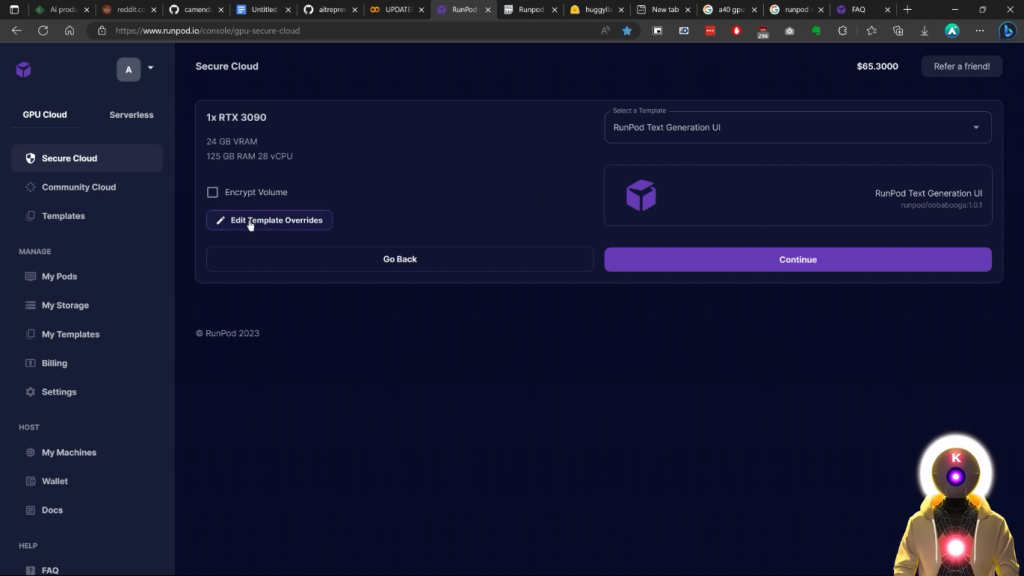1024x576 pixels.
Task: Click the Refer a friend! button
Action: click(x=961, y=66)
